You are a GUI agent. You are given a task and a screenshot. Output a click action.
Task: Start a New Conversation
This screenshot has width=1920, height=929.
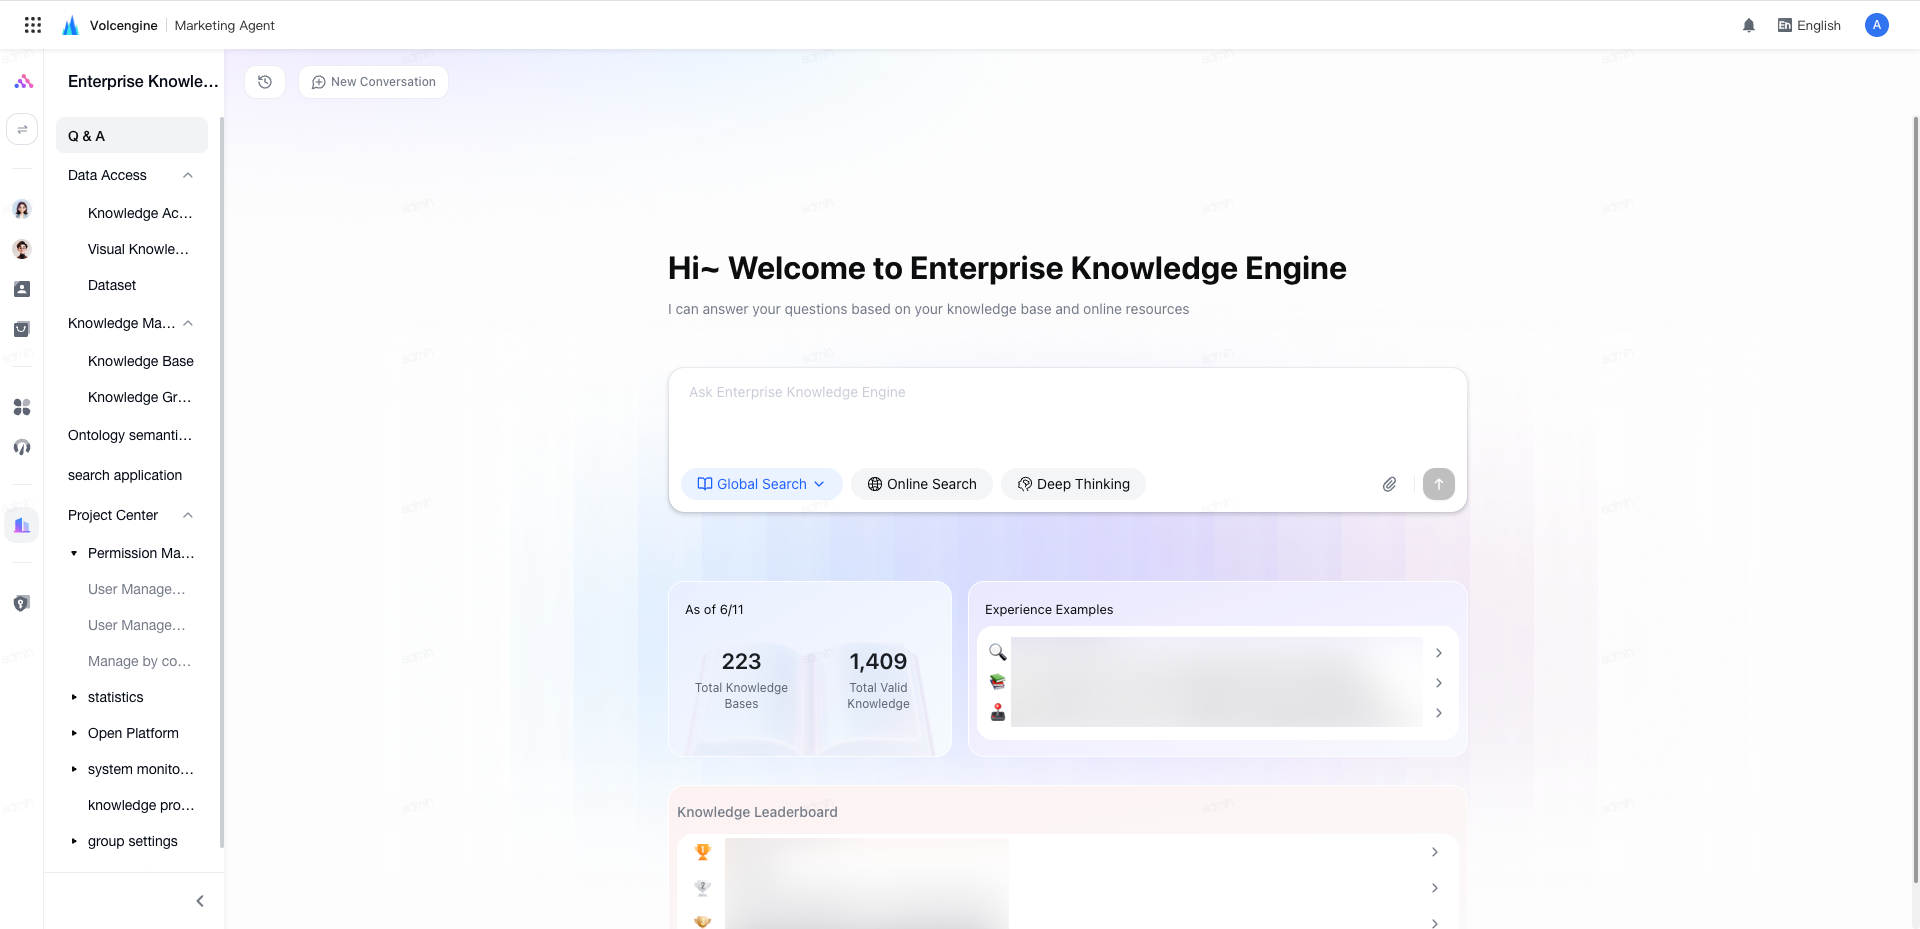373,82
